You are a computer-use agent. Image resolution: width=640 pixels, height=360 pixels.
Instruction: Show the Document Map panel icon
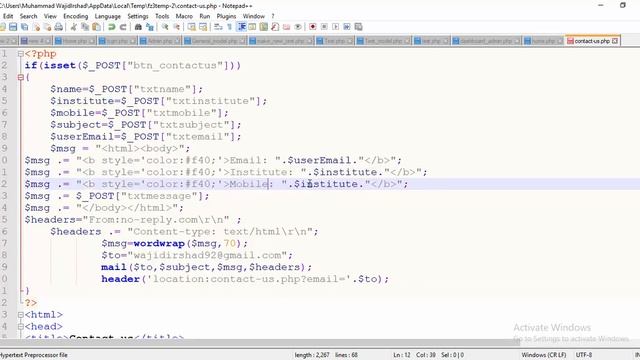[x=264, y=27]
